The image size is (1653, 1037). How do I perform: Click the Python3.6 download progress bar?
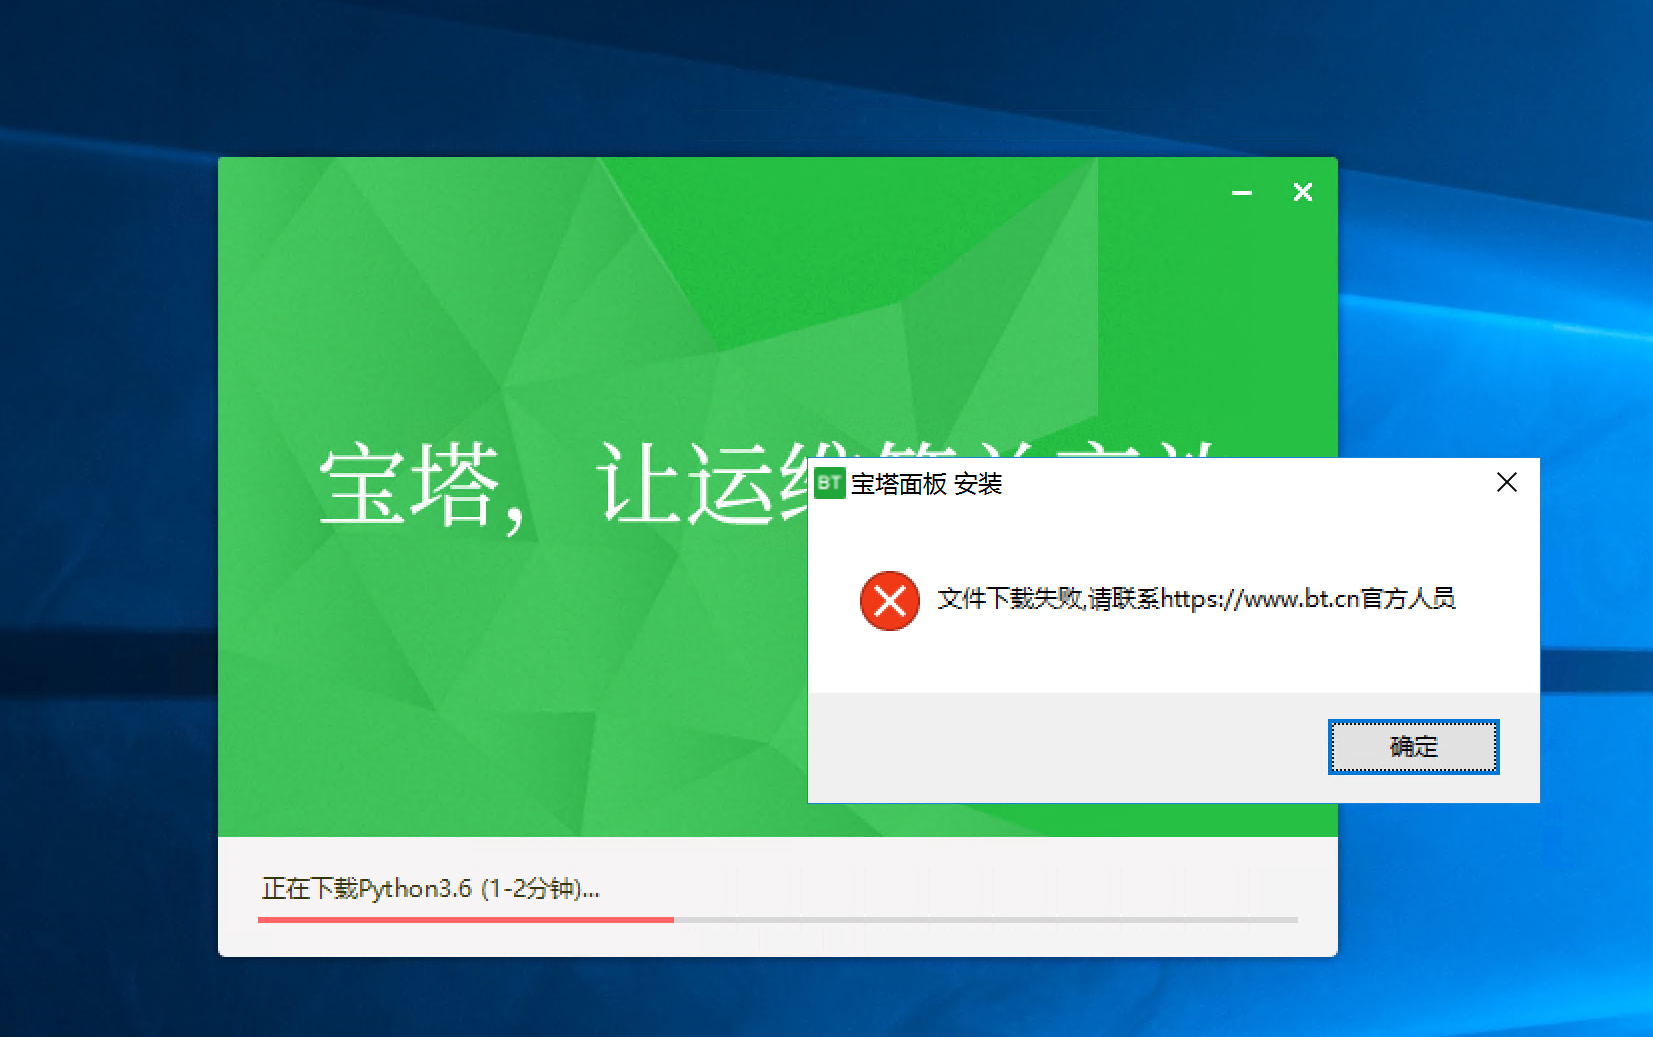777,919
